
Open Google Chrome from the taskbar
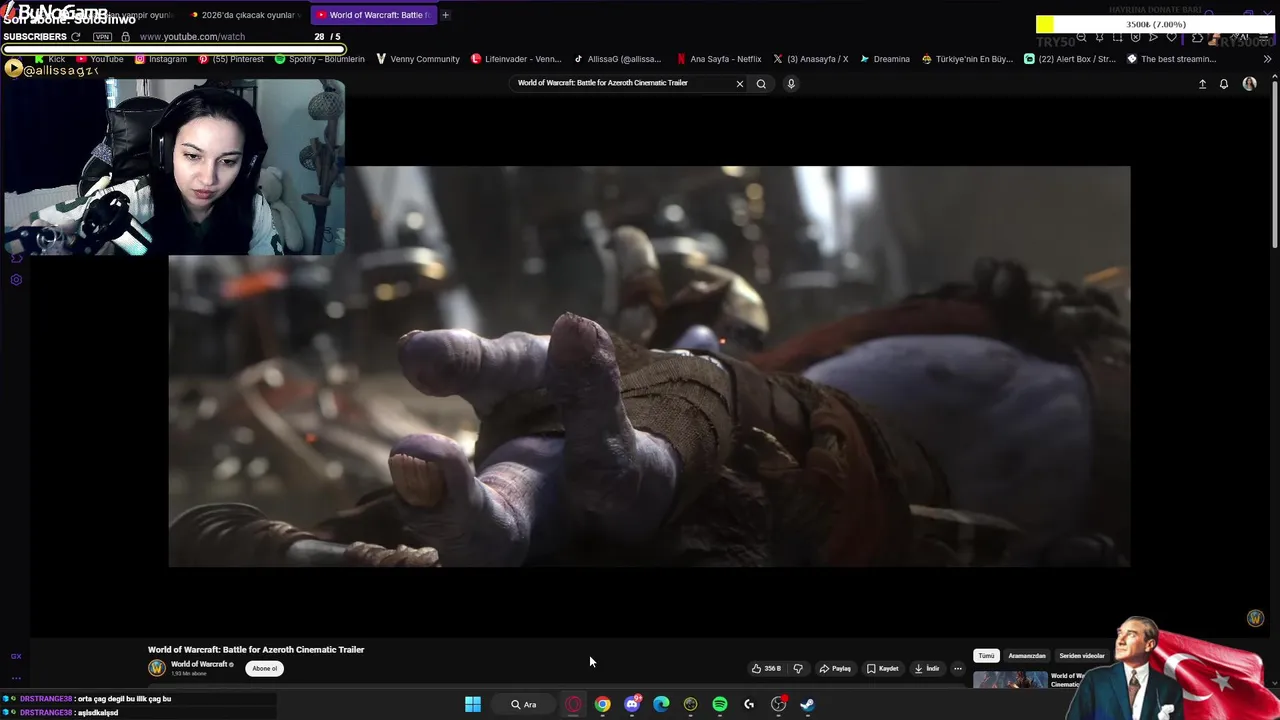click(603, 704)
